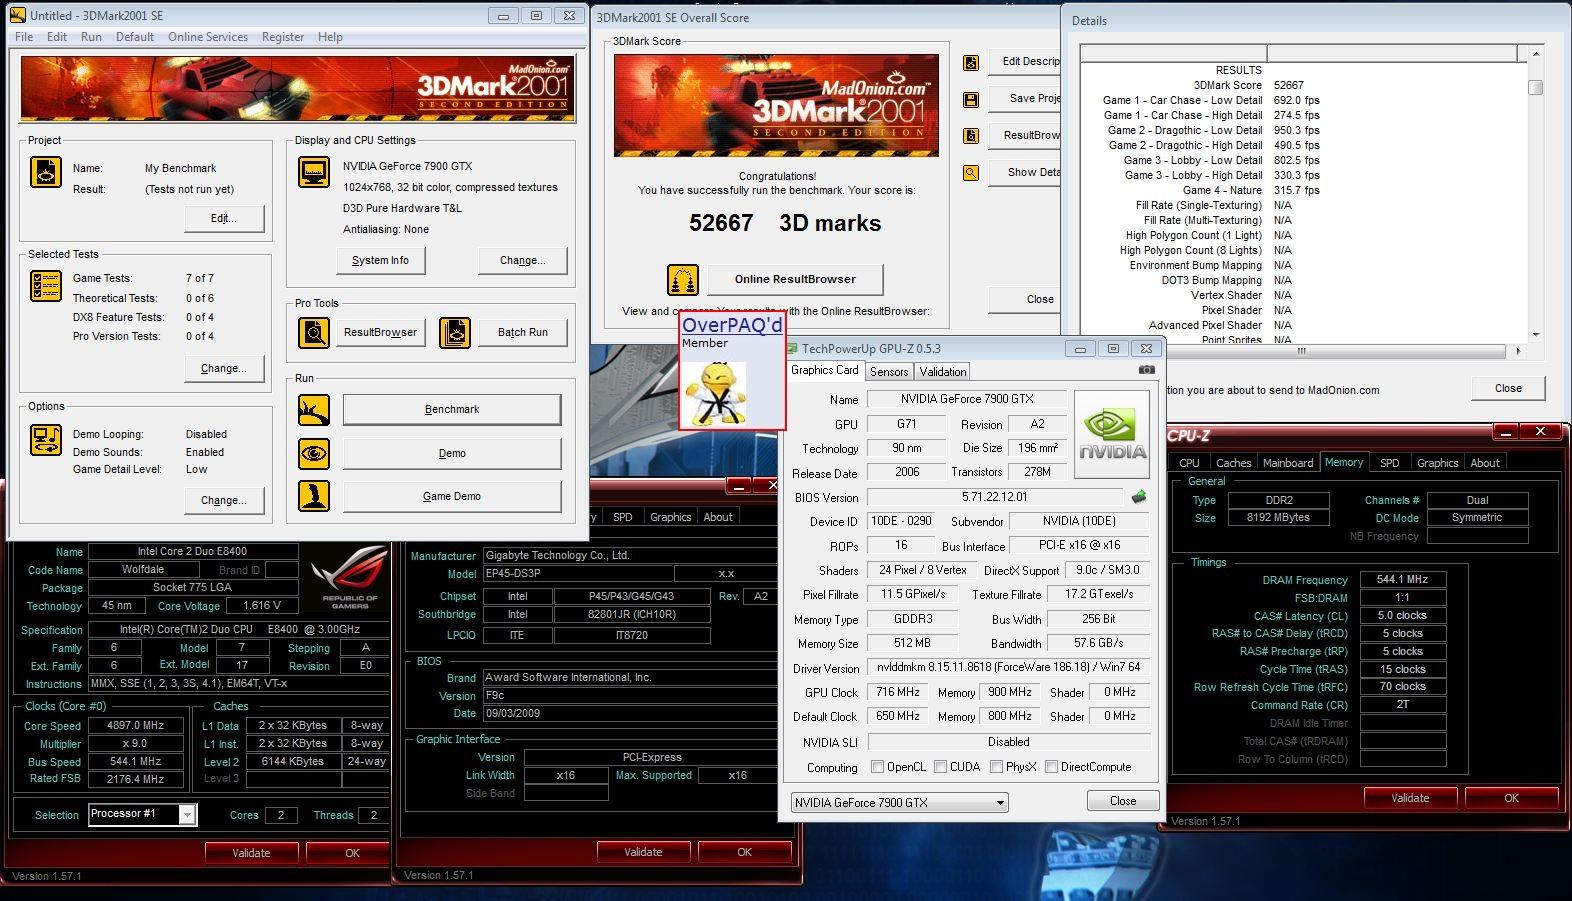Open the Help menu in 3DMark2001

pyautogui.click(x=330, y=37)
